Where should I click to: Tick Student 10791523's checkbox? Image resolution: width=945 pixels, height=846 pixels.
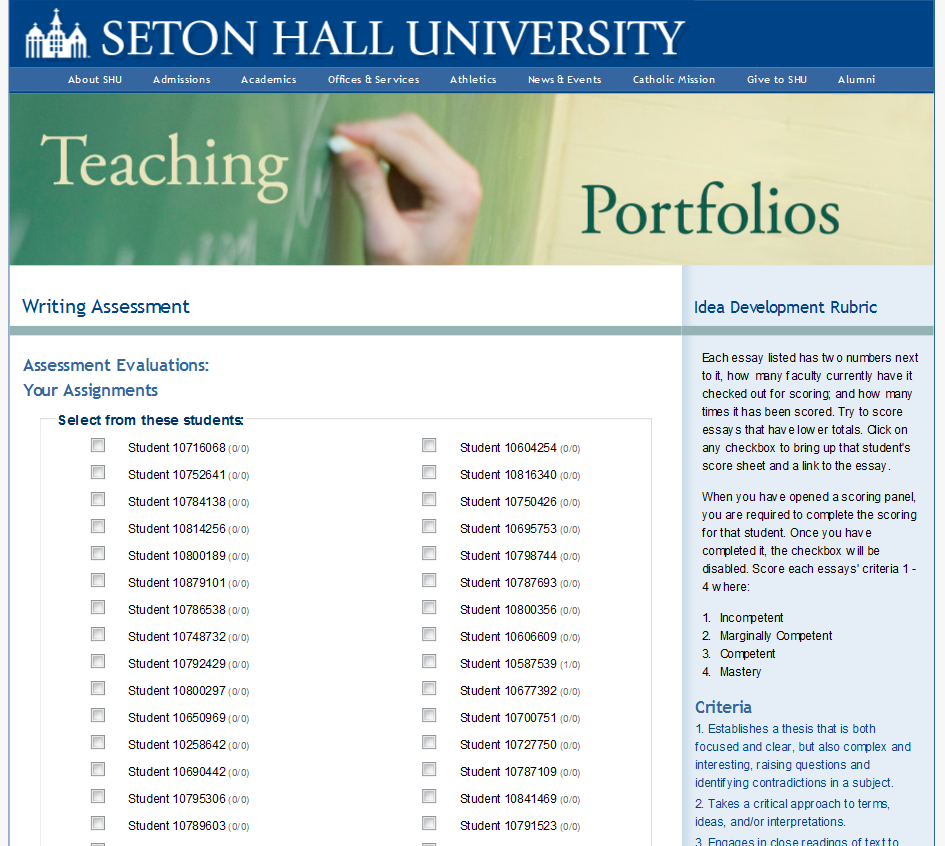pyautogui.click(x=429, y=823)
